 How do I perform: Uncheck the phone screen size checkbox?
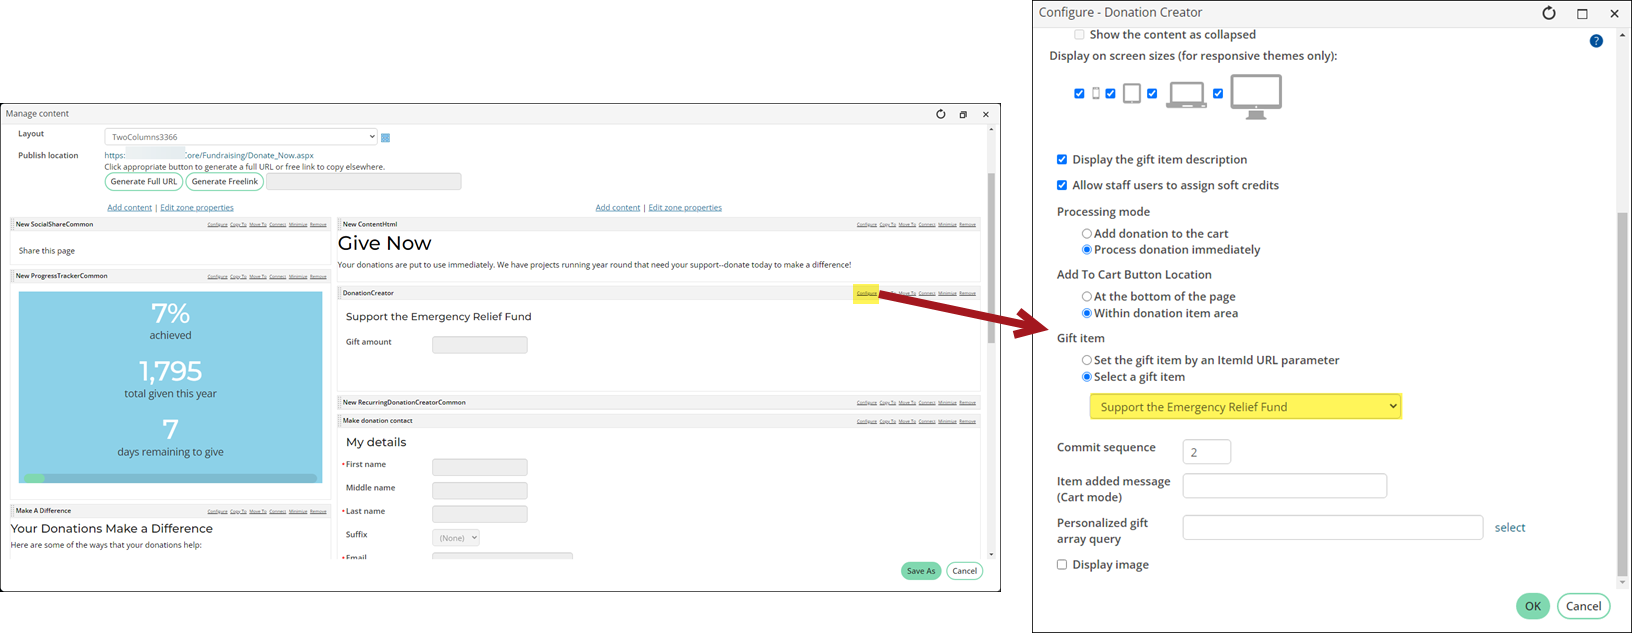point(1079,93)
